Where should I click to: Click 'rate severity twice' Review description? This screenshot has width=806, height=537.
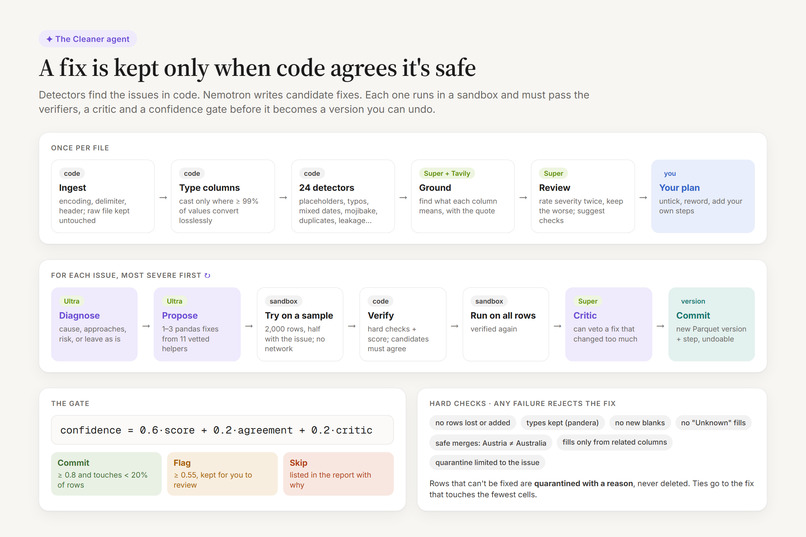coord(581,211)
